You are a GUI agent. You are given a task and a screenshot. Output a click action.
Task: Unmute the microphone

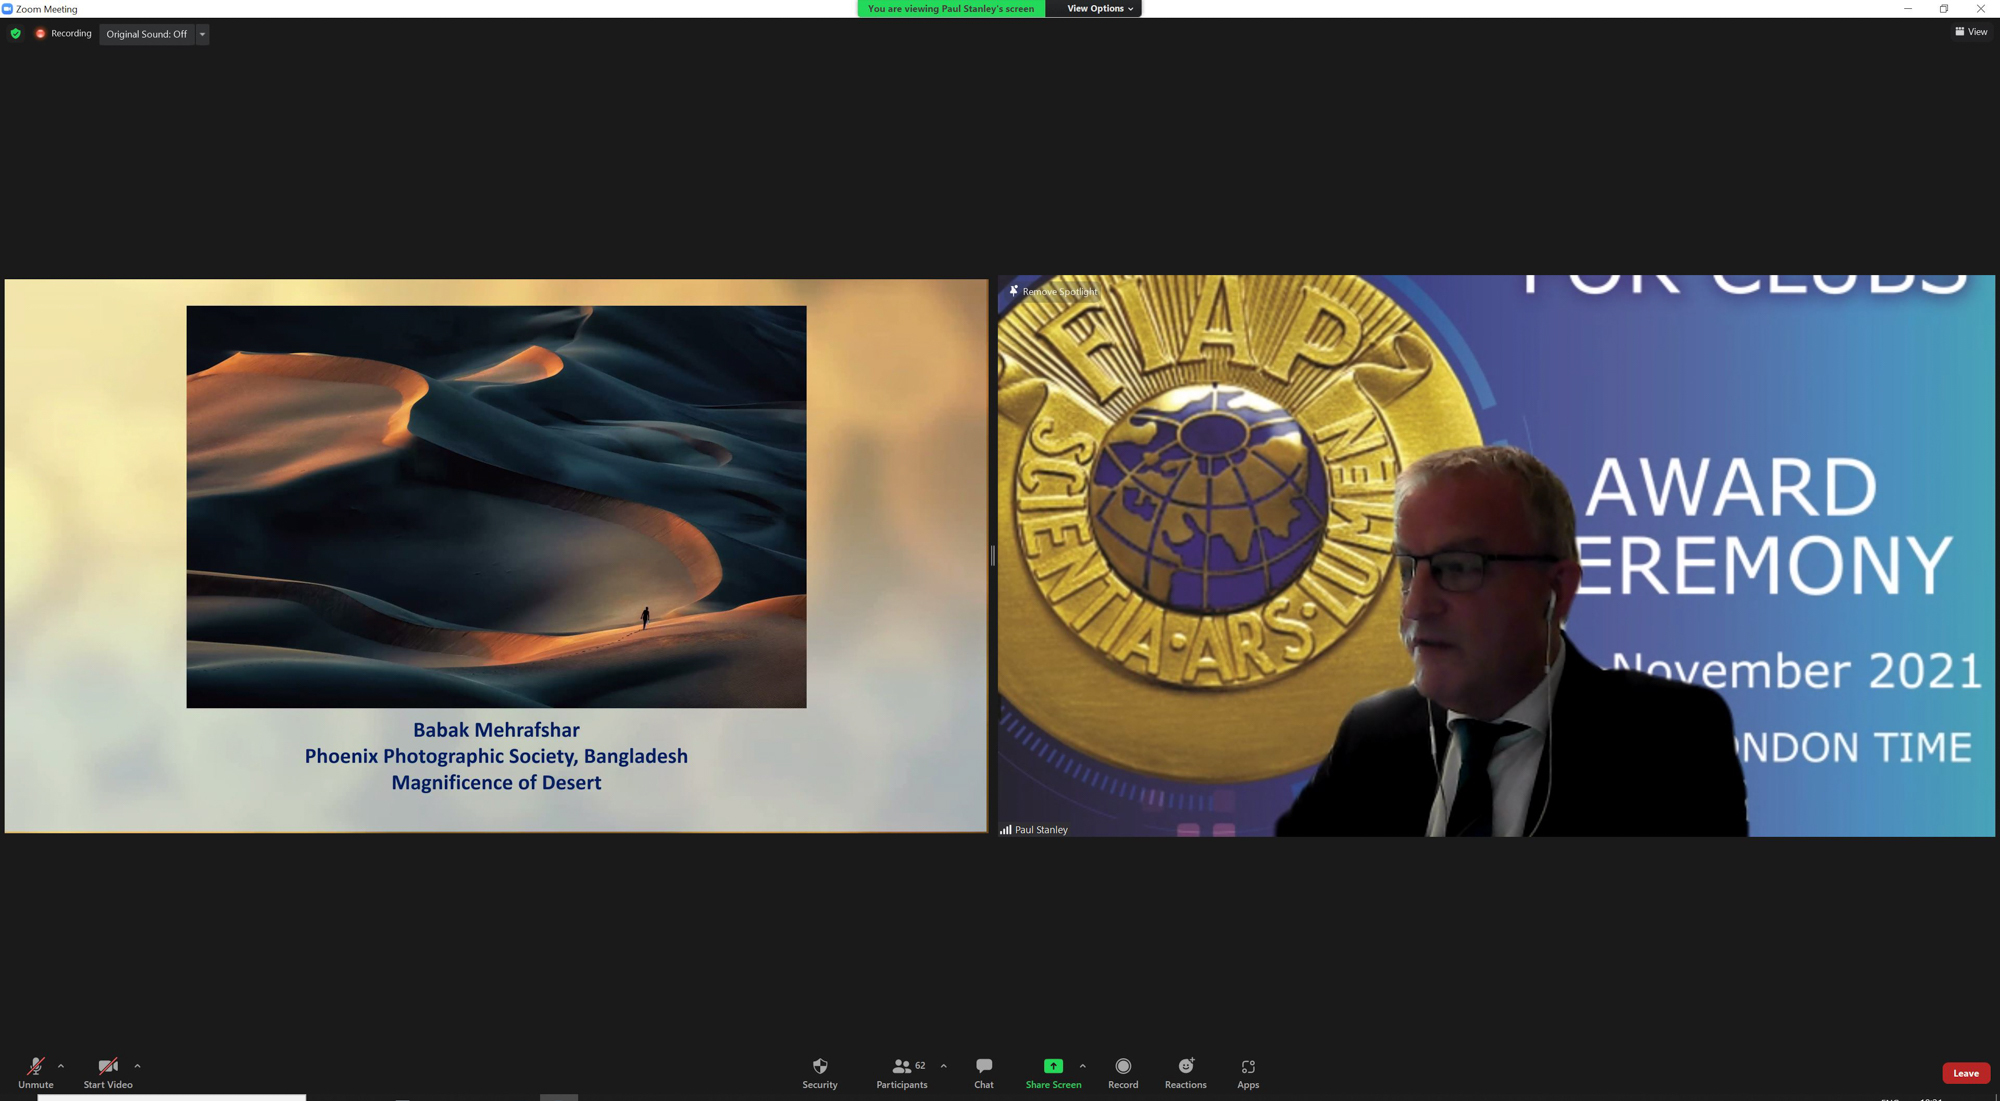coord(36,1073)
